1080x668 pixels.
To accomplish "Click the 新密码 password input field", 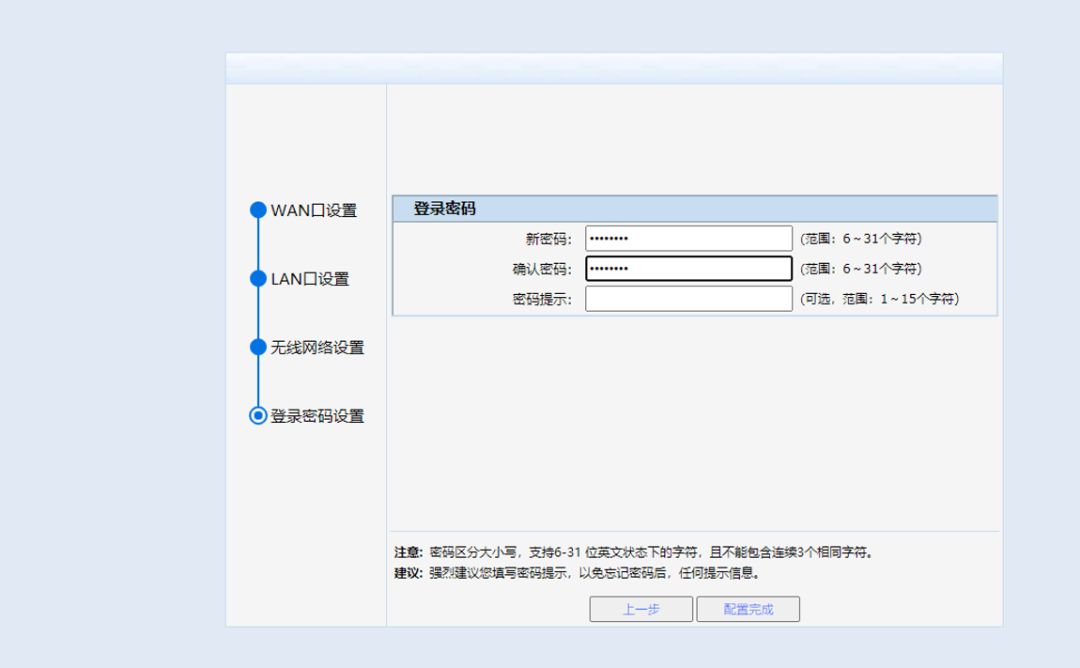I will [x=689, y=238].
